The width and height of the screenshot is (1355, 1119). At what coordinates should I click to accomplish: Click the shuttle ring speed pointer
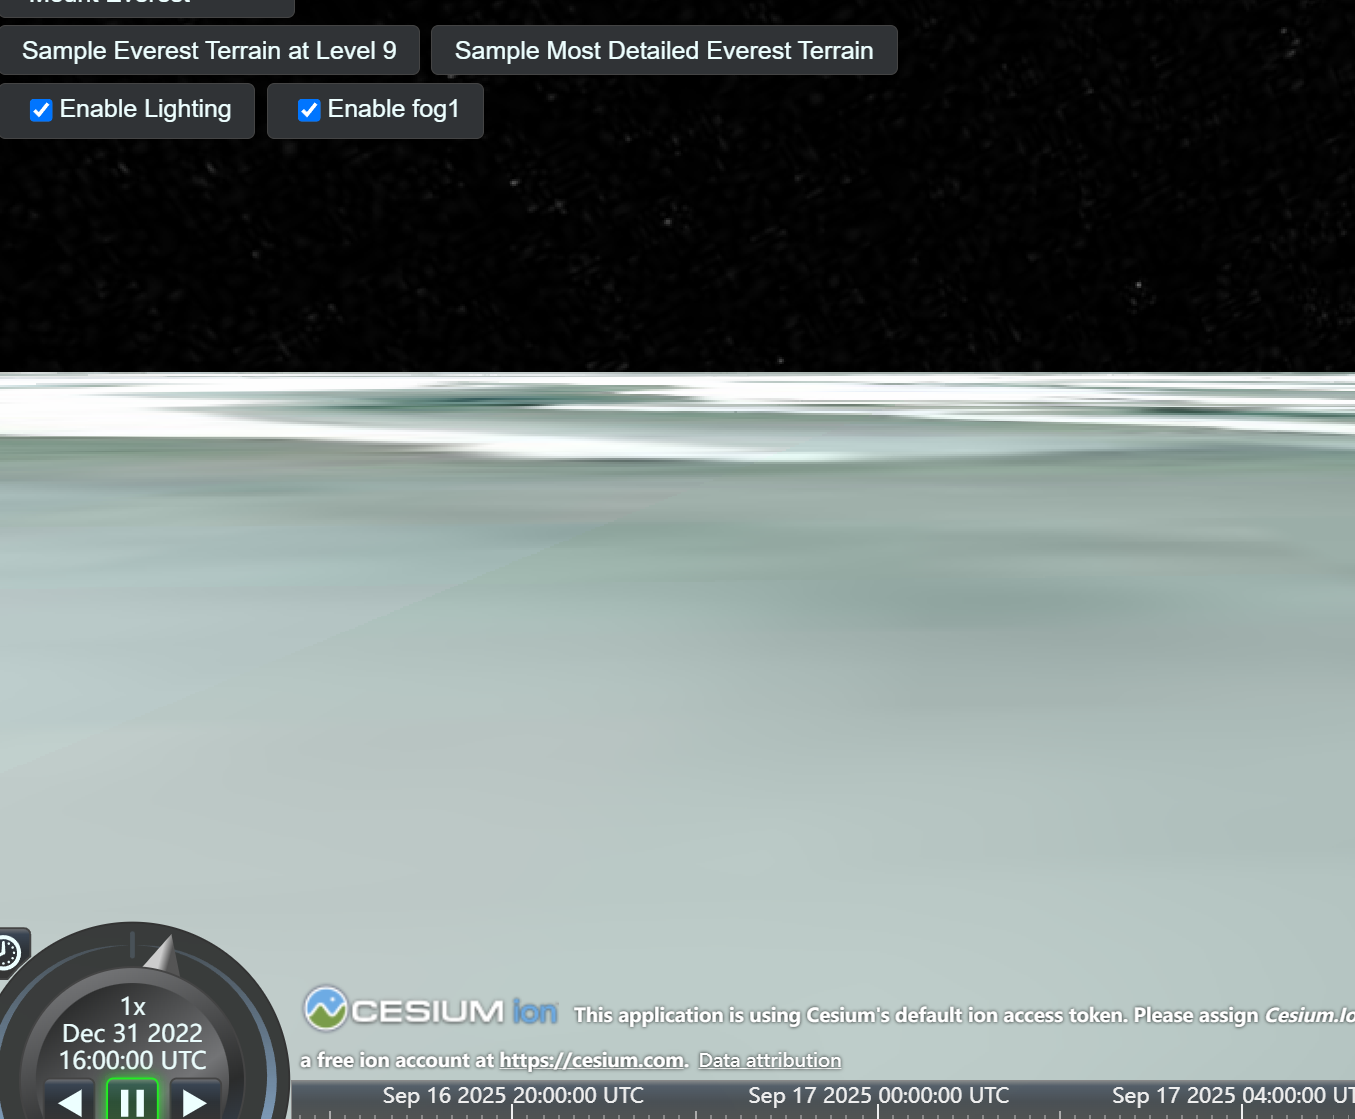(162, 954)
